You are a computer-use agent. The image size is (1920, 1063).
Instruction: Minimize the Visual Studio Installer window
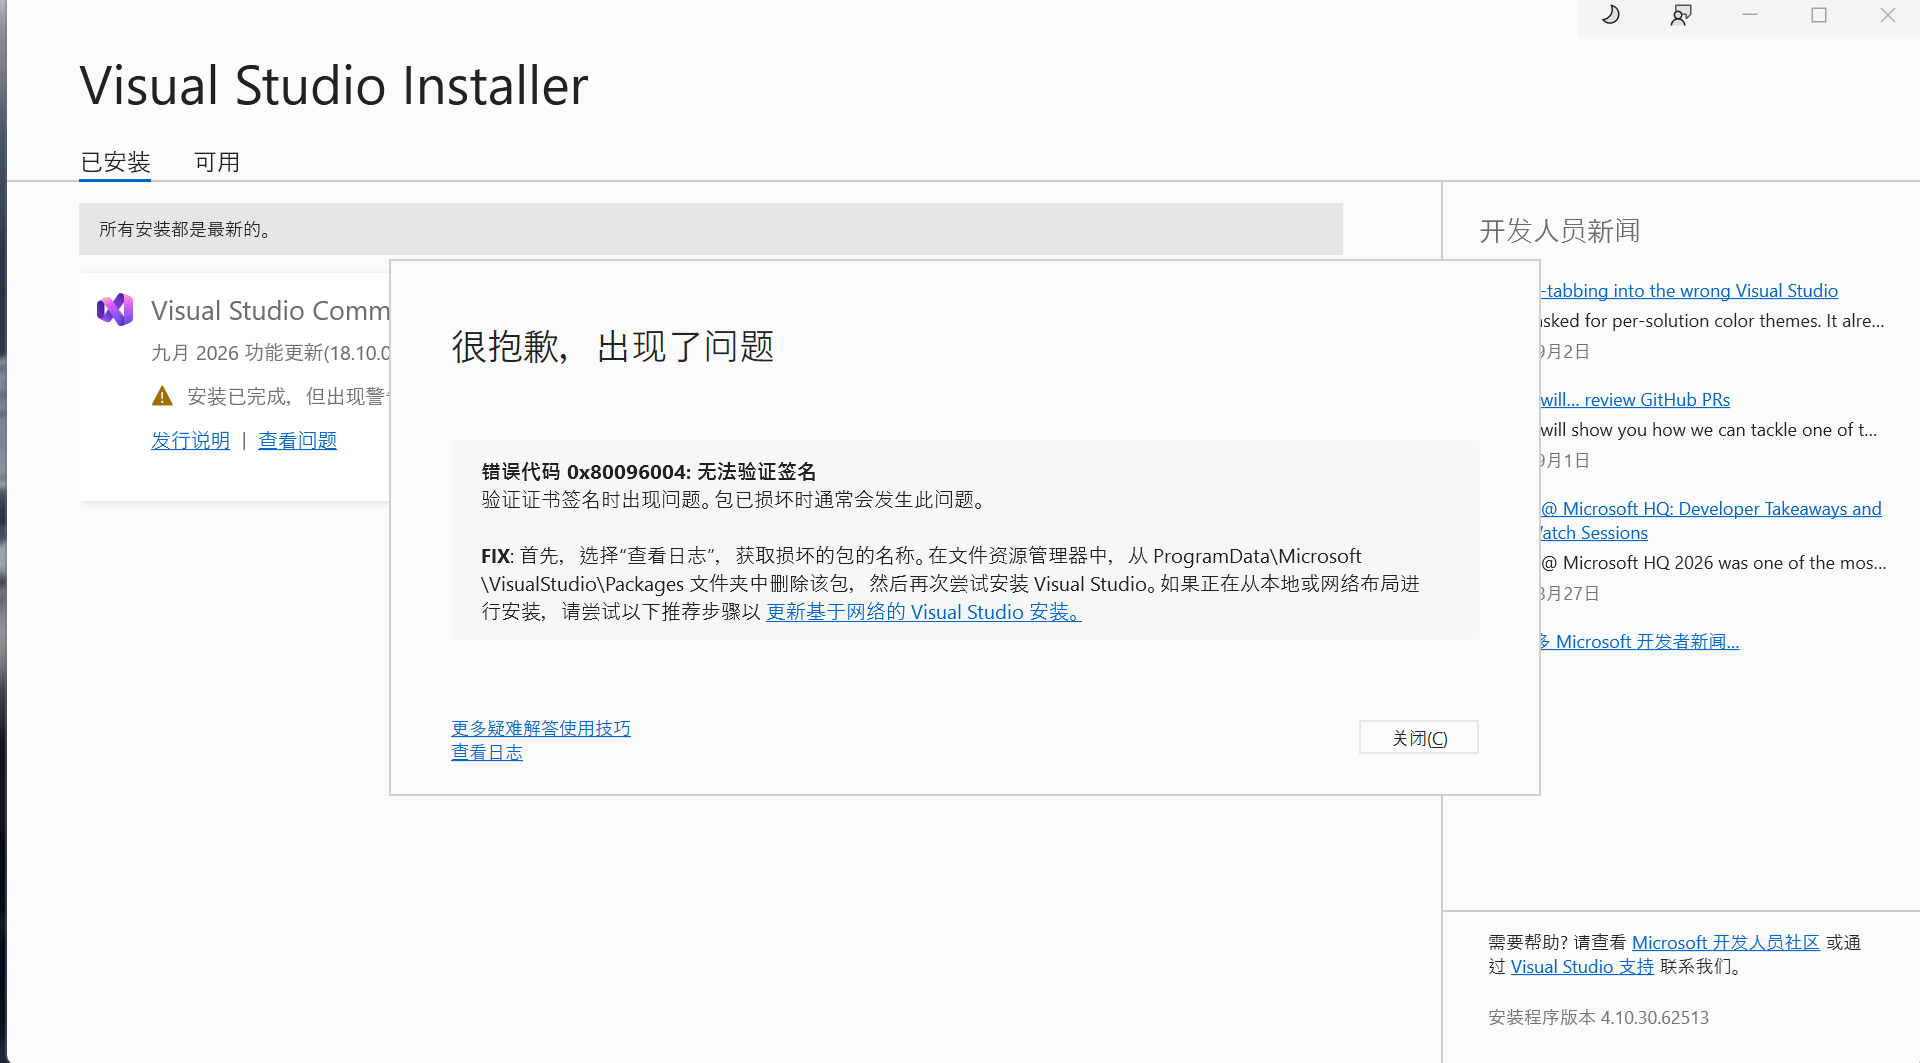tap(1750, 15)
